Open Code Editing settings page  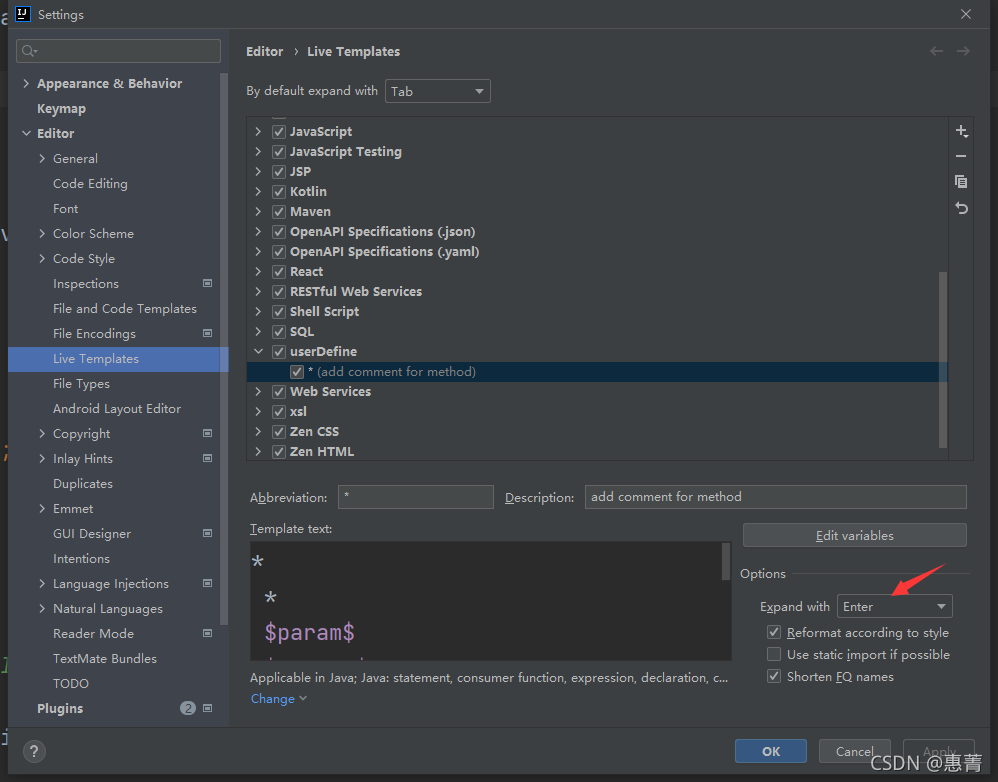pos(90,183)
